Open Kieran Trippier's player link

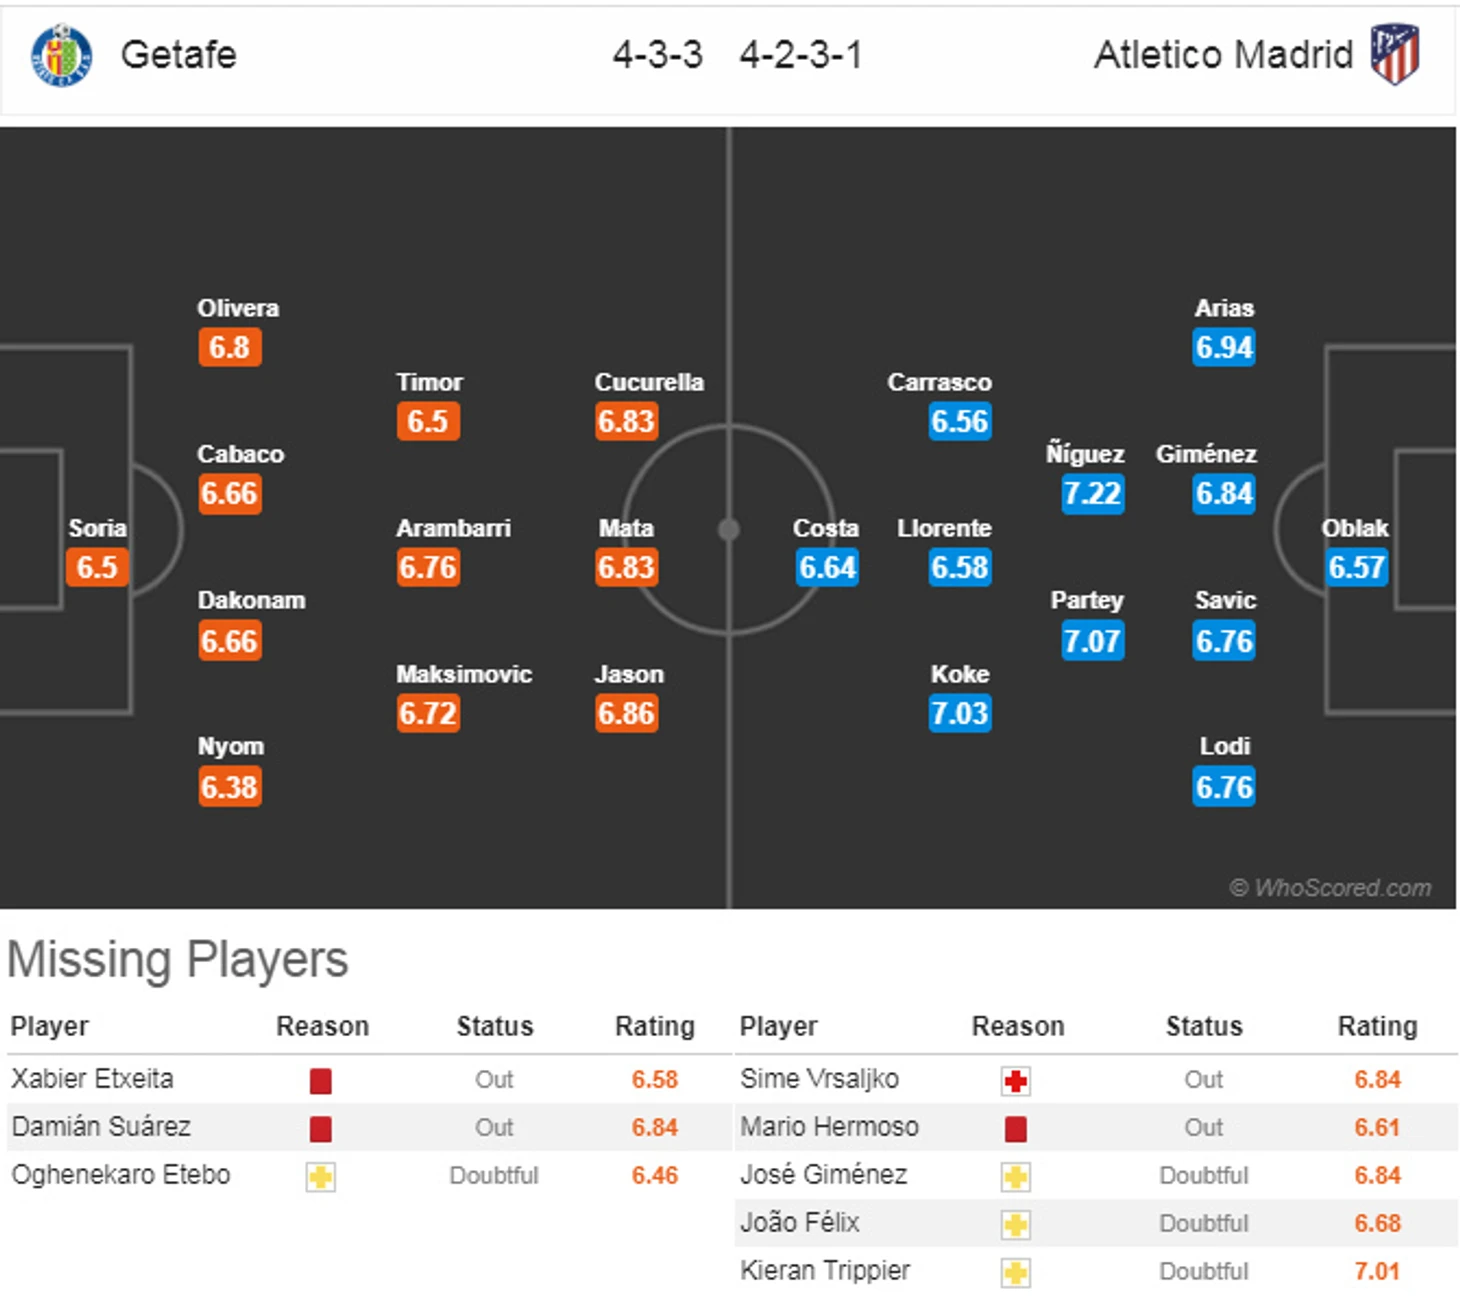tap(825, 1271)
